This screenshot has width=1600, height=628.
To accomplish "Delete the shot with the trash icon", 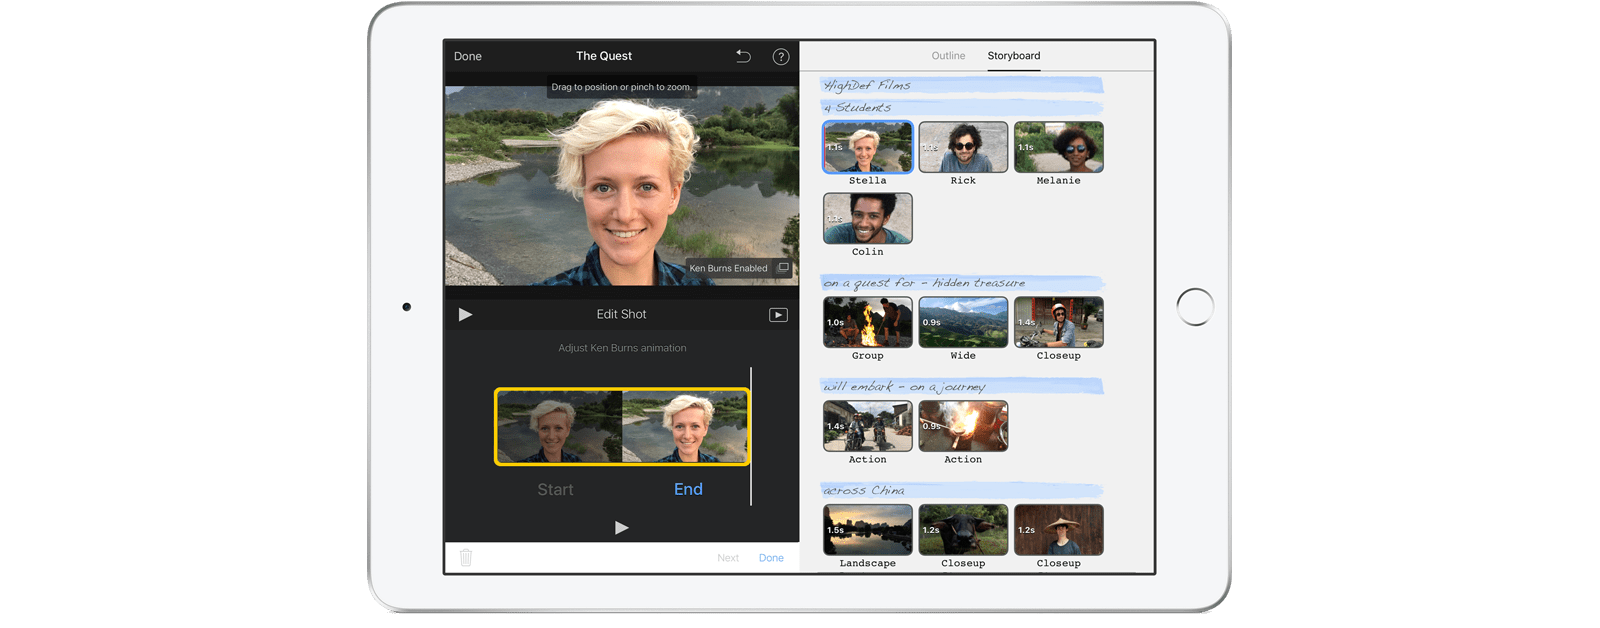I will (x=466, y=558).
